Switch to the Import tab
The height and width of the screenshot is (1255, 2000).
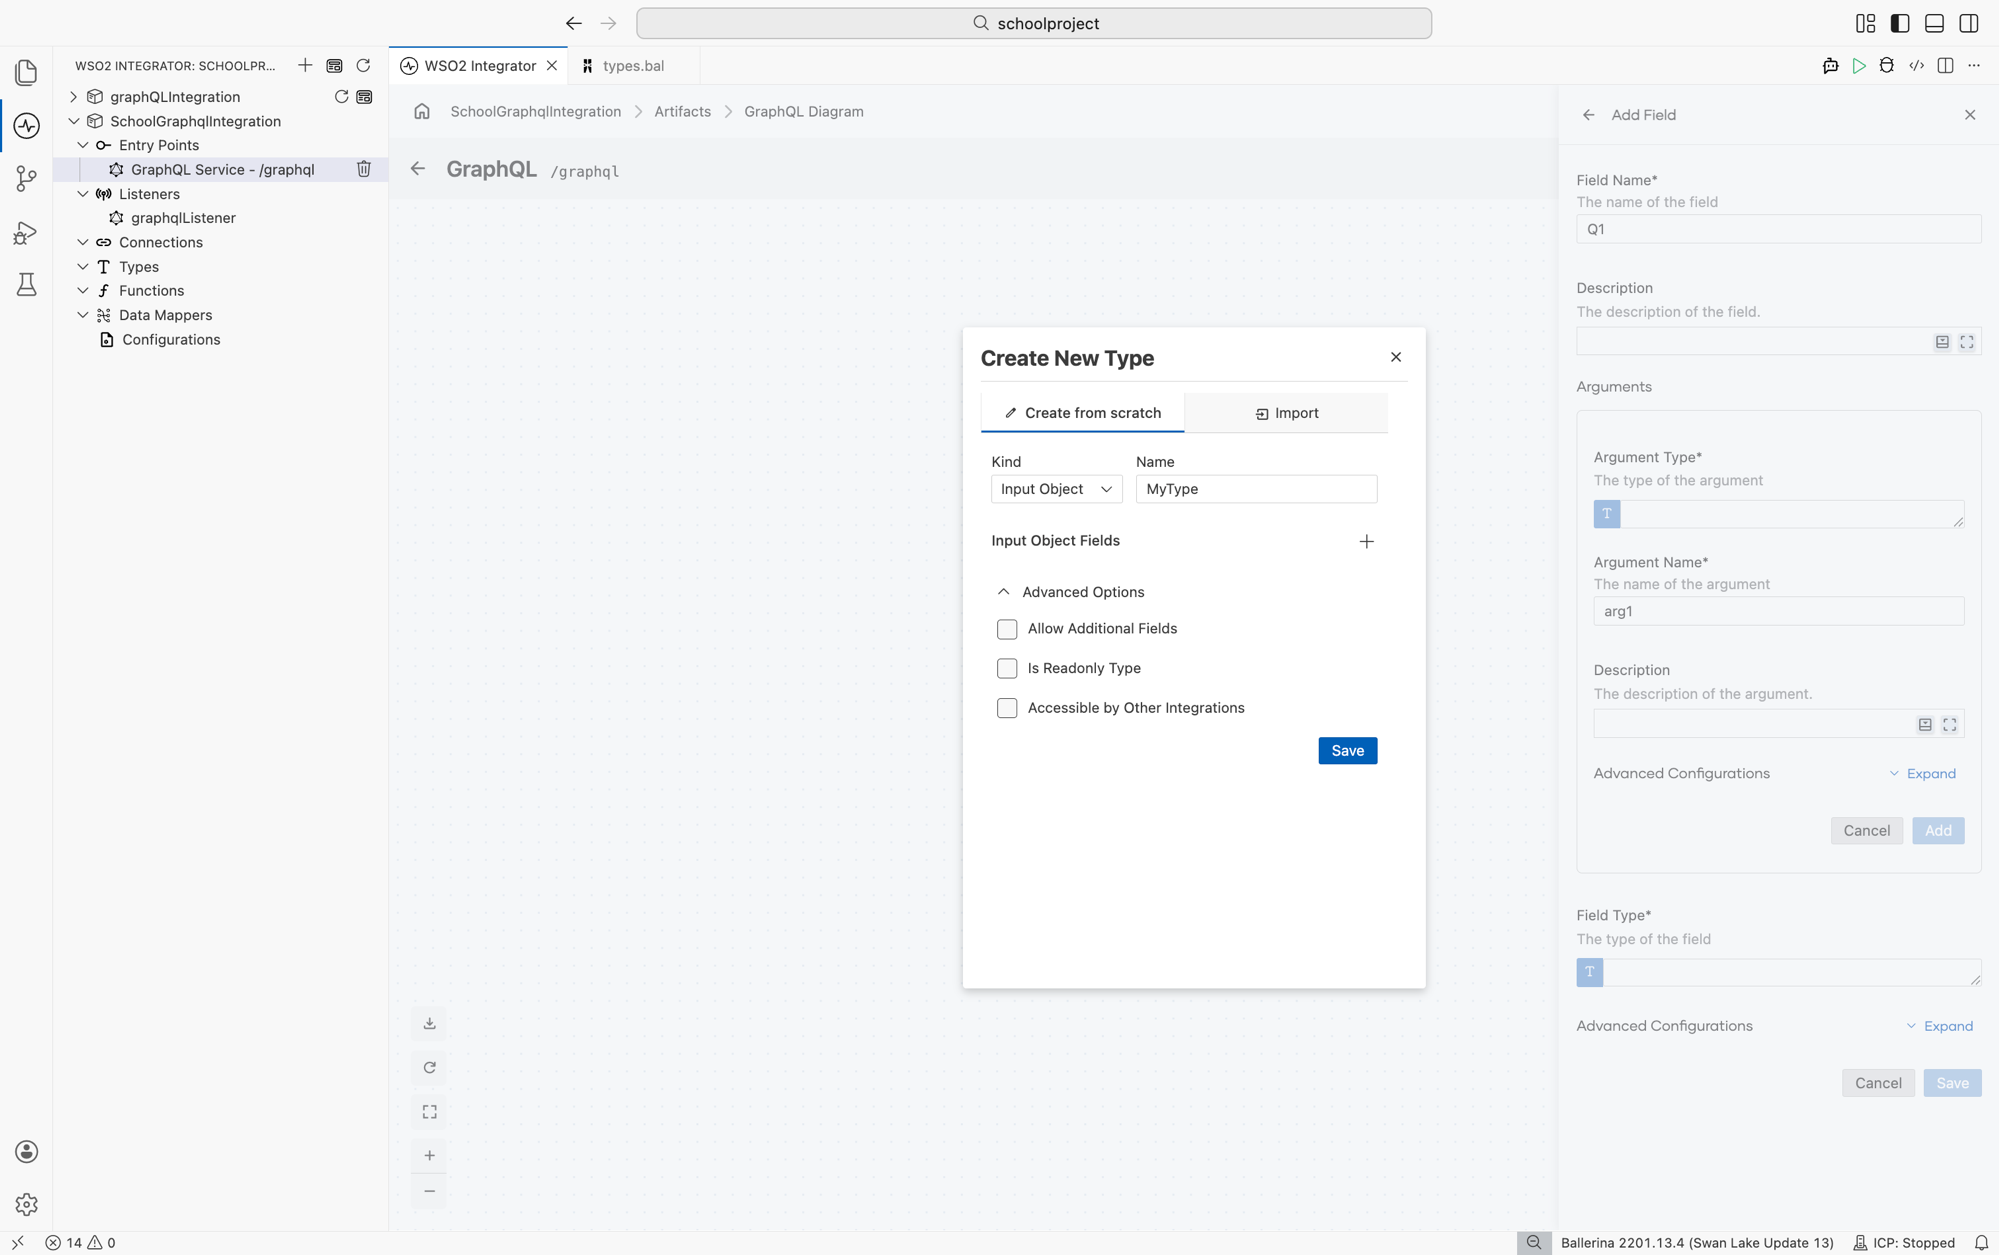[x=1286, y=413]
